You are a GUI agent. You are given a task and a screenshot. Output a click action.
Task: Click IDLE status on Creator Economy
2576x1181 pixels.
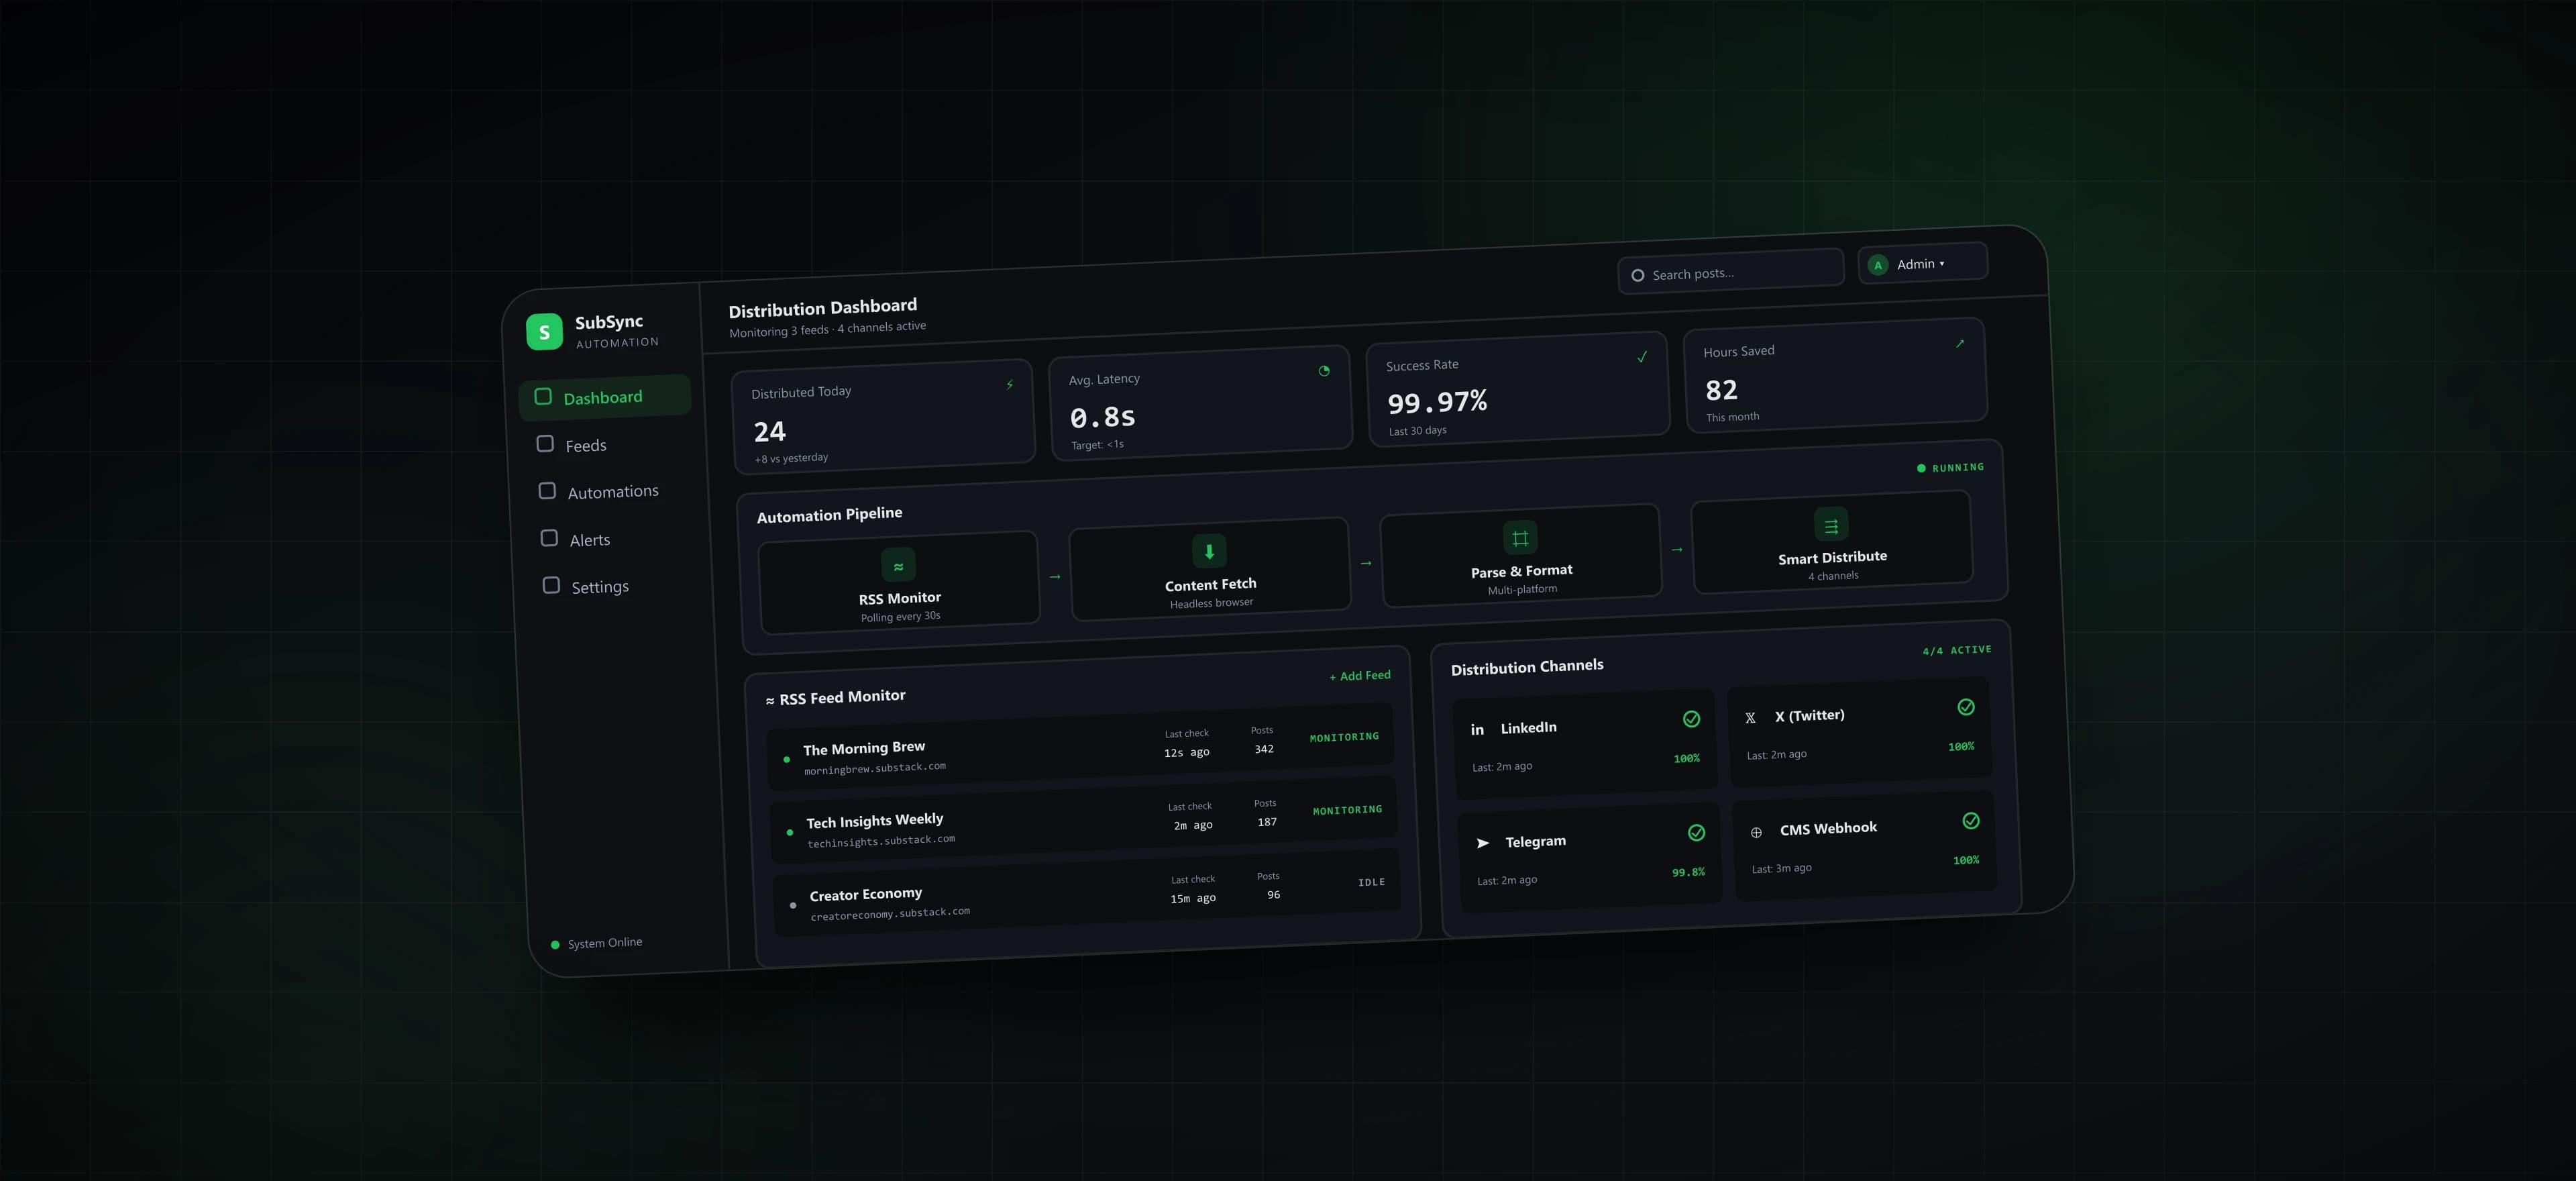click(x=1371, y=882)
